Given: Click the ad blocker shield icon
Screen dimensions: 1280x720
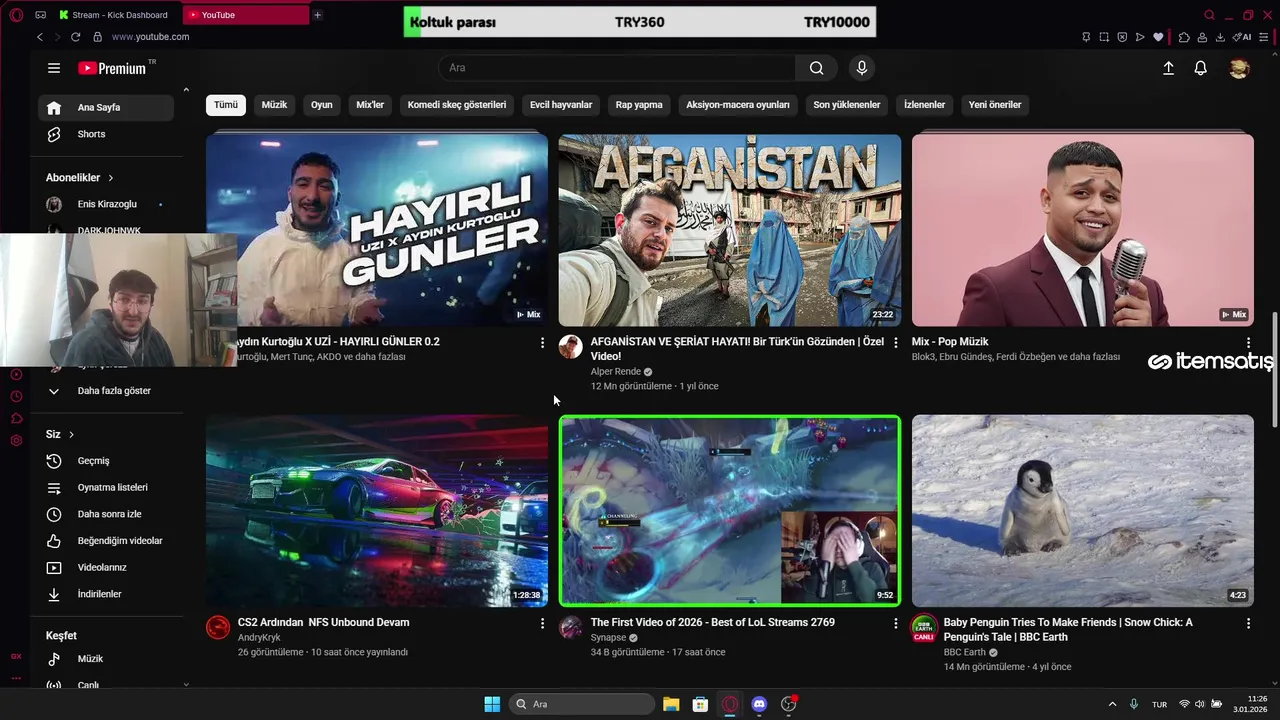Looking at the screenshot, I should tap(1122, 37).
